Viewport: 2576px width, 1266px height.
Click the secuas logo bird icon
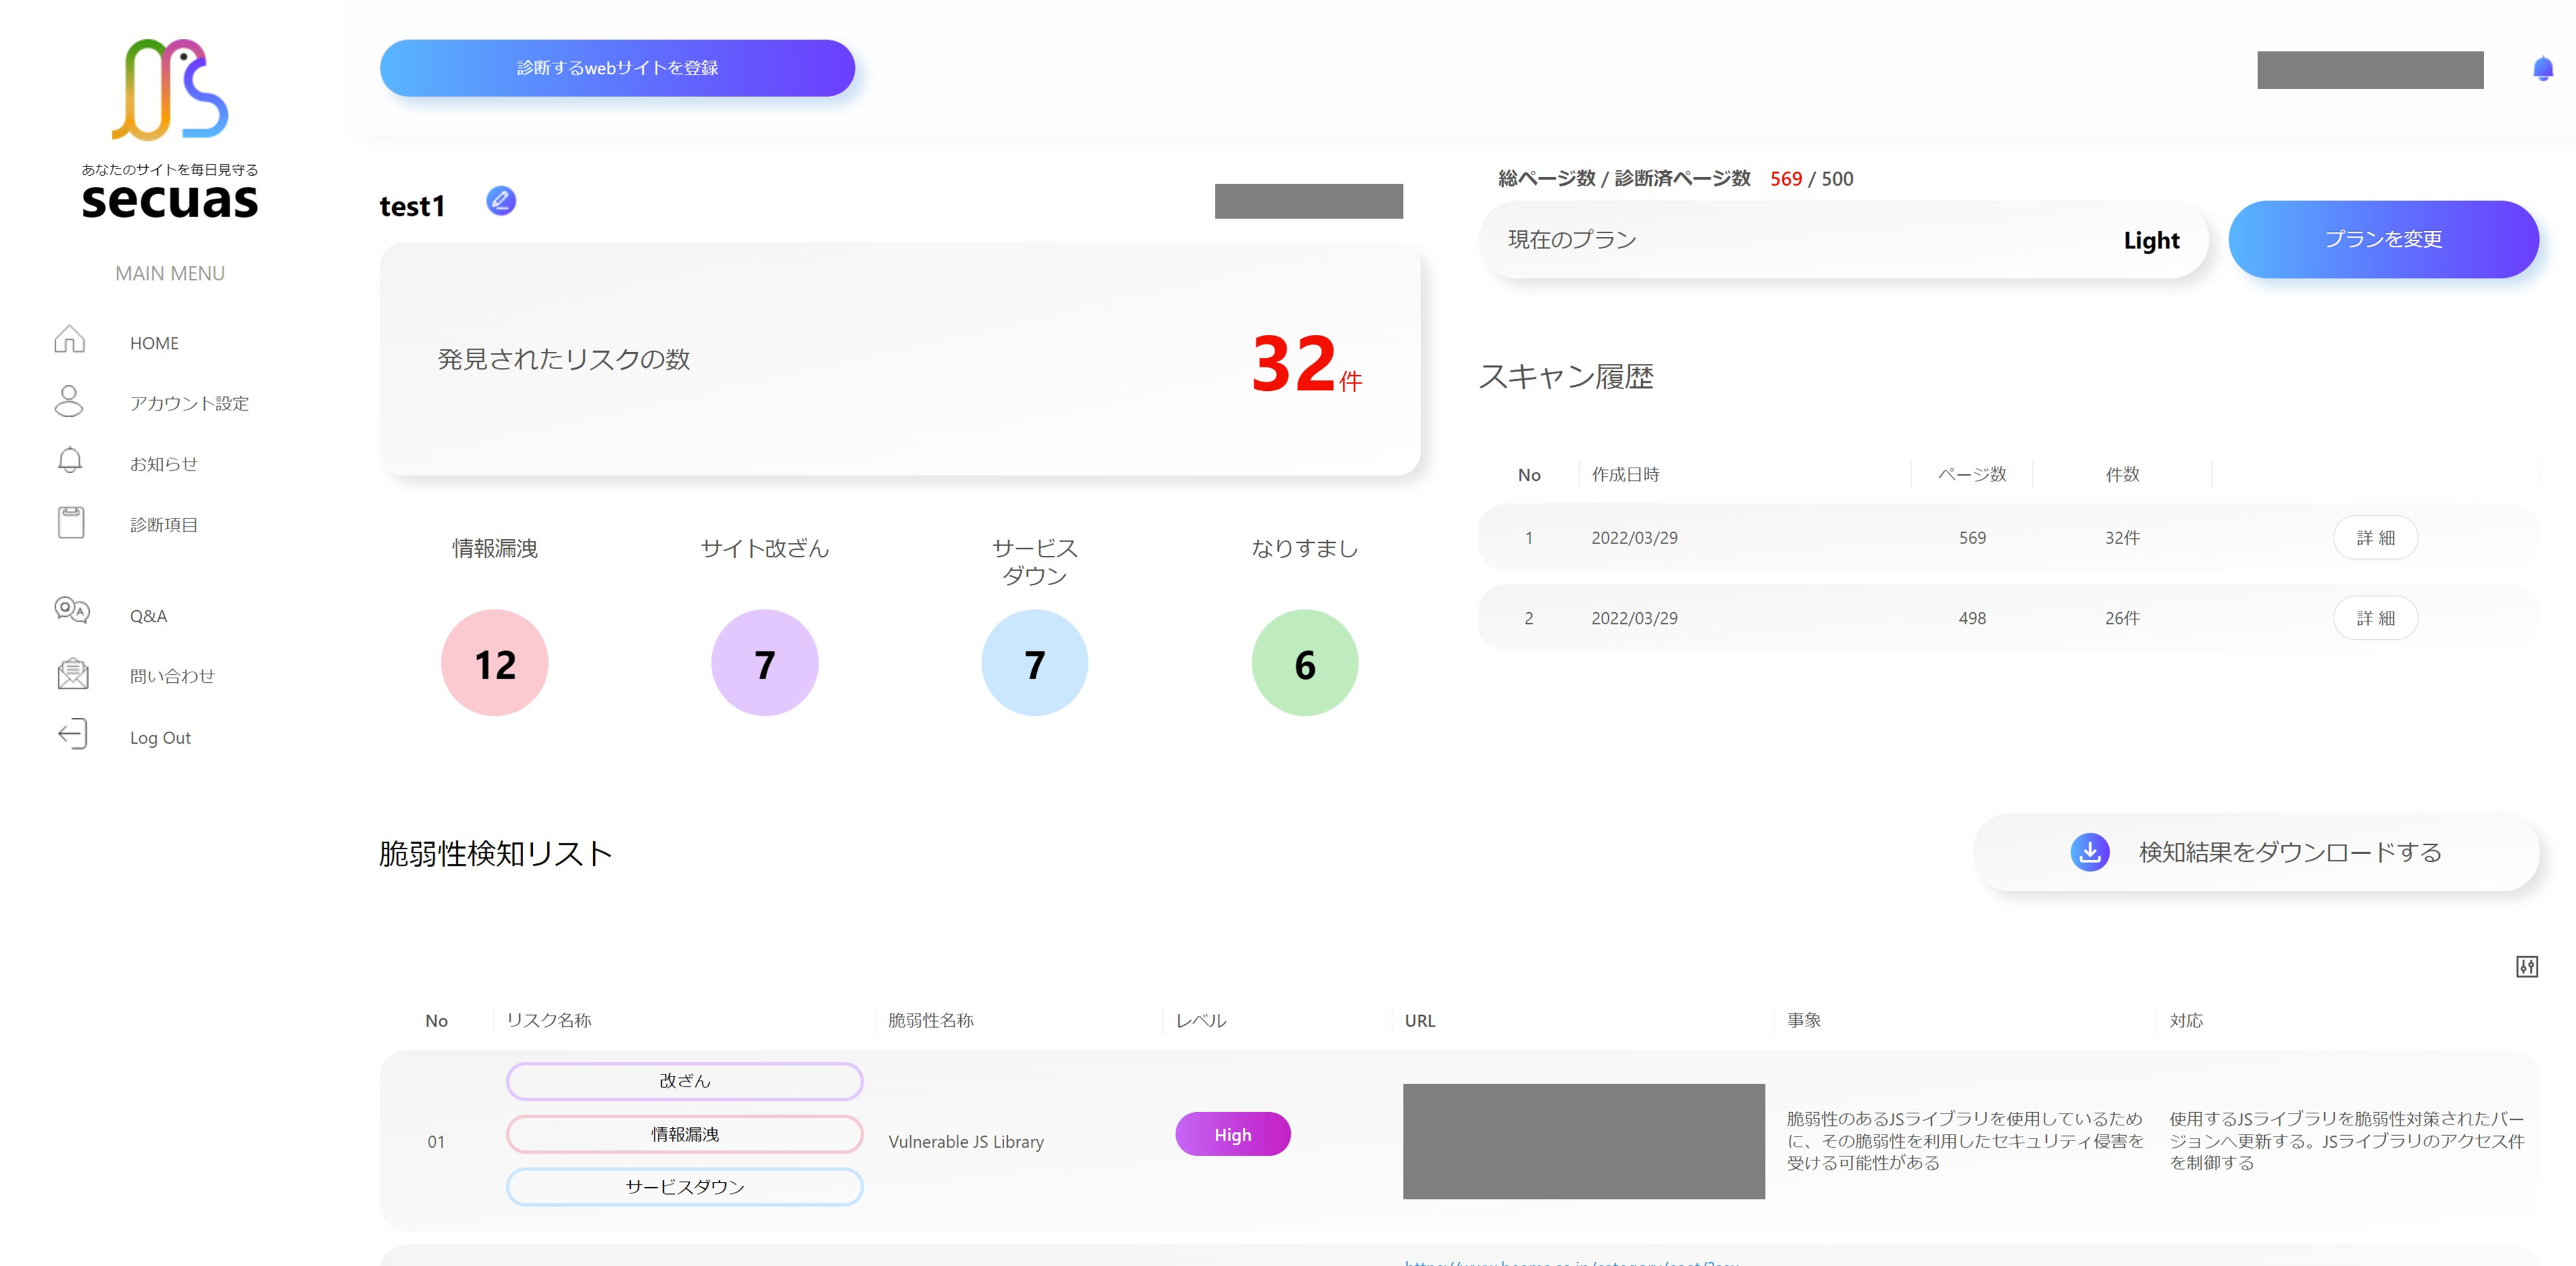coord(170,90)
